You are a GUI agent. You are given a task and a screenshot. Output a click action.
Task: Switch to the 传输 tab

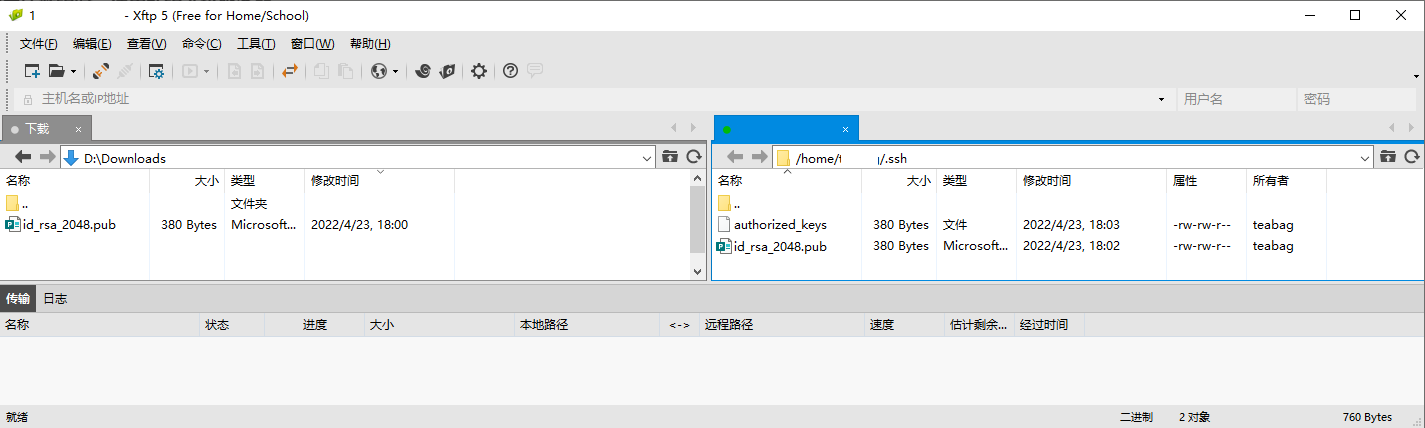click(x=18, y=298)
